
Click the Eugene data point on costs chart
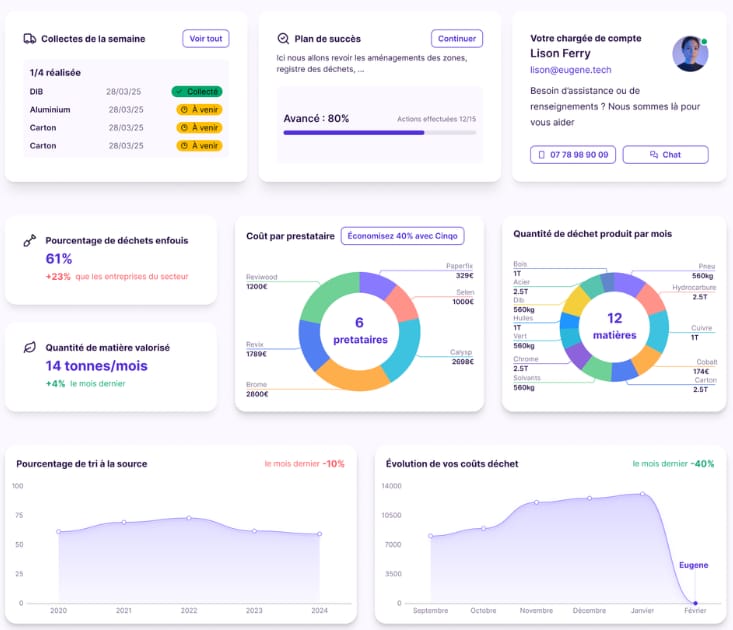point(695,602)
